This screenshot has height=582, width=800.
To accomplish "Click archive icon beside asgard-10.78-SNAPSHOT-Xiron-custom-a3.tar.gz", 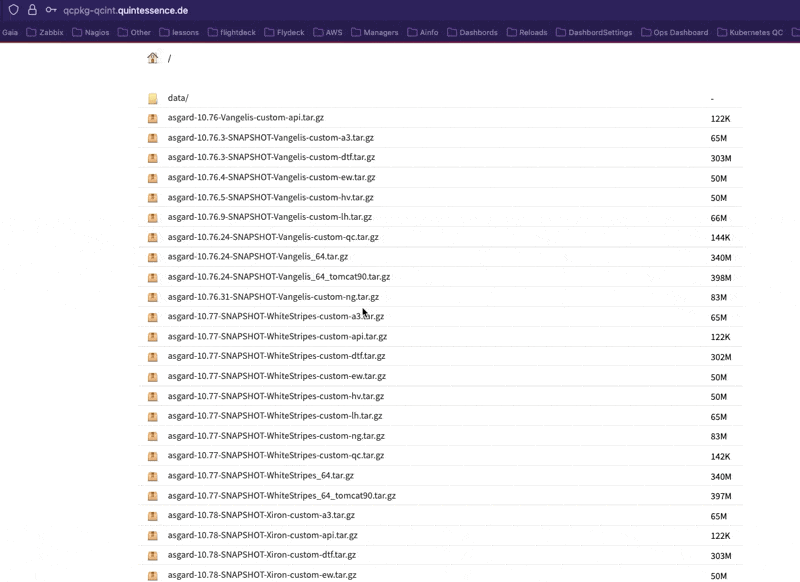I will click(153, 516).
